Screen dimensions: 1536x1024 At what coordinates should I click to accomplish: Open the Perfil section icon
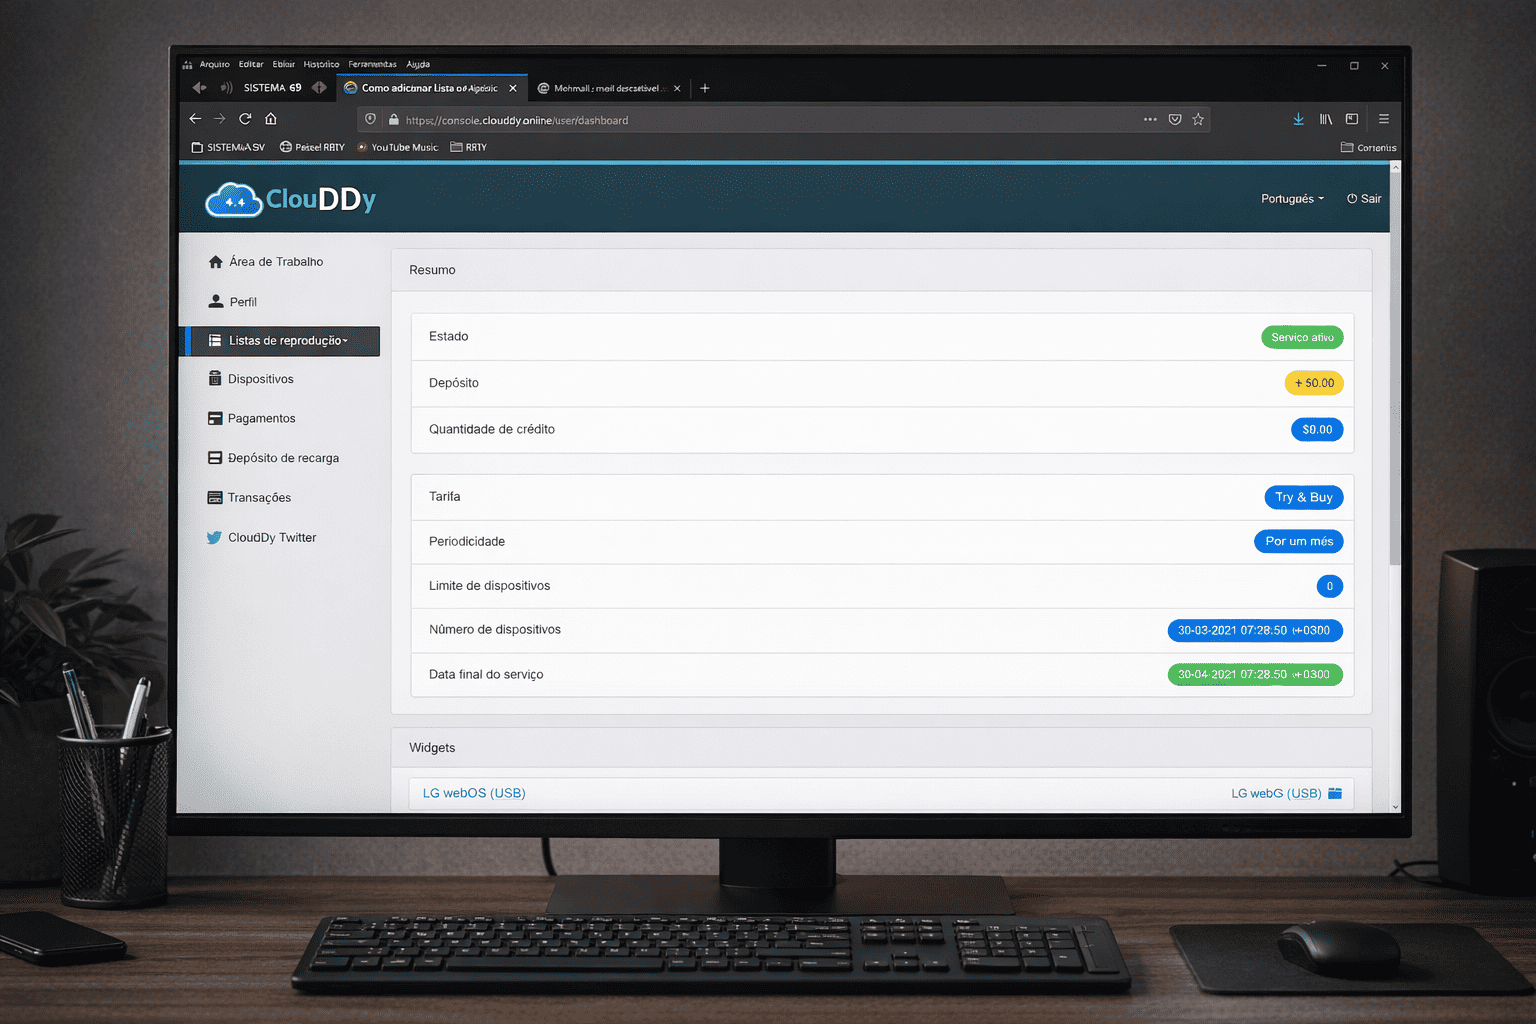[x=216, y=301]
